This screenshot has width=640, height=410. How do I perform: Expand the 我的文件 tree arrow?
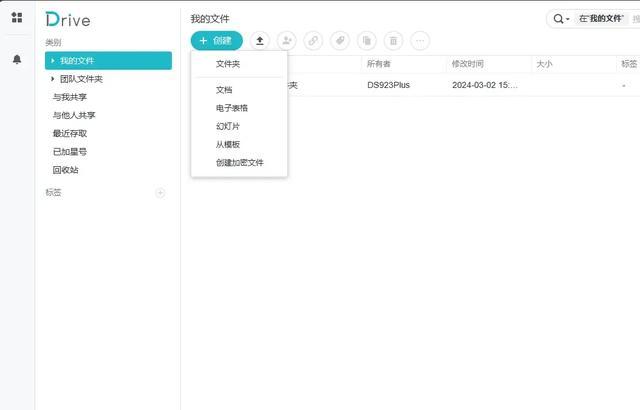pyautogui.click(x=52, y=60)
